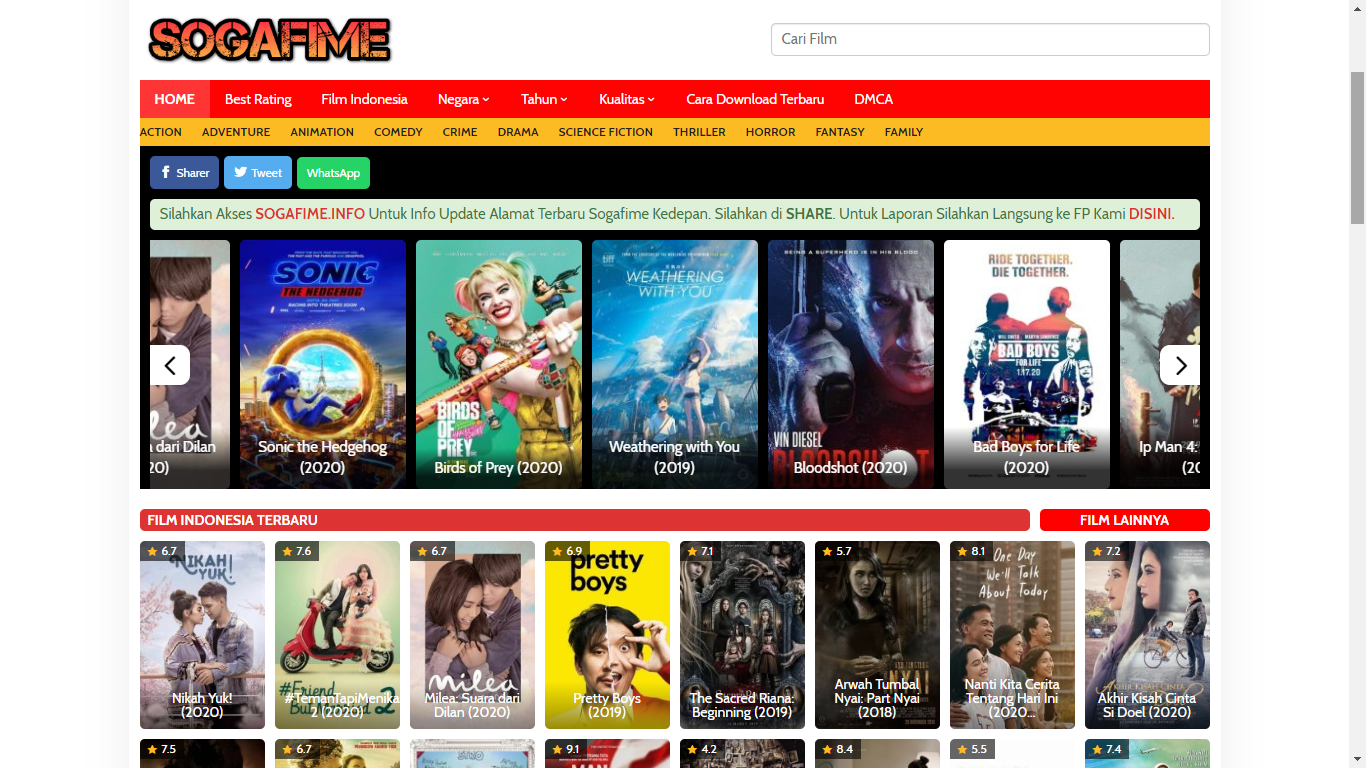Share with the Twitter Tweet button

pyautogui.click(x=258, y=173)
